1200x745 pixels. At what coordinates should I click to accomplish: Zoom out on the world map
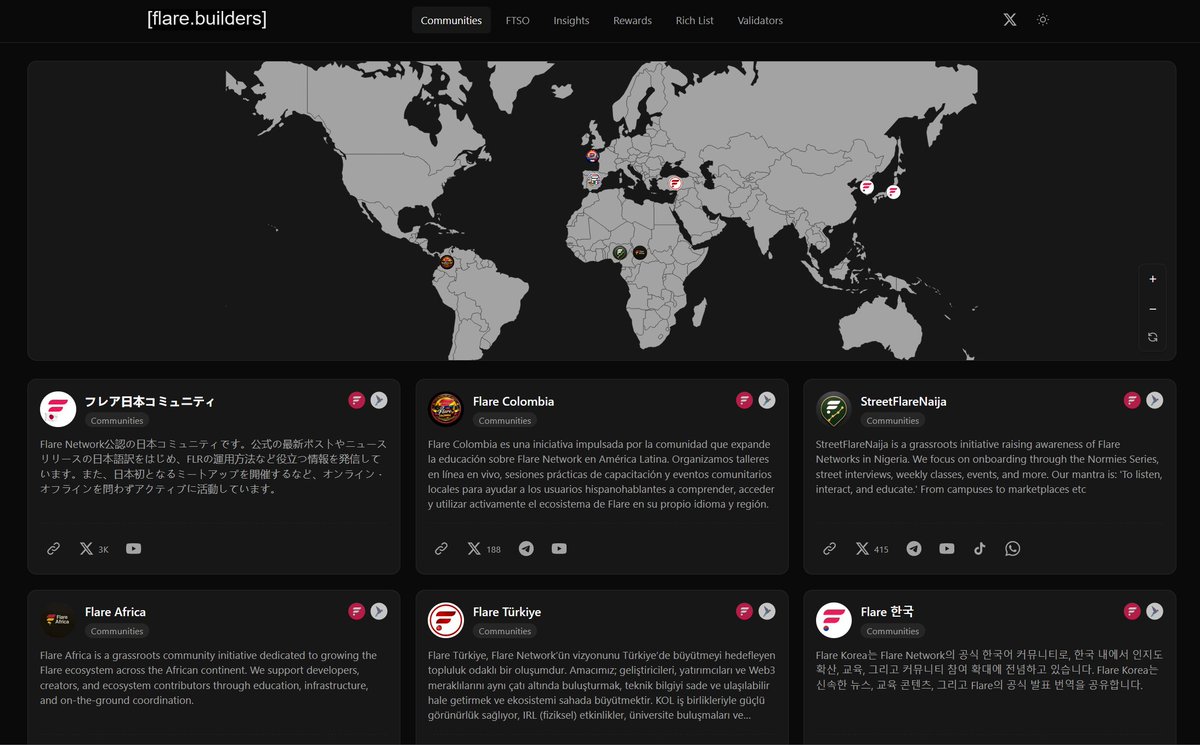[1153, 309]
